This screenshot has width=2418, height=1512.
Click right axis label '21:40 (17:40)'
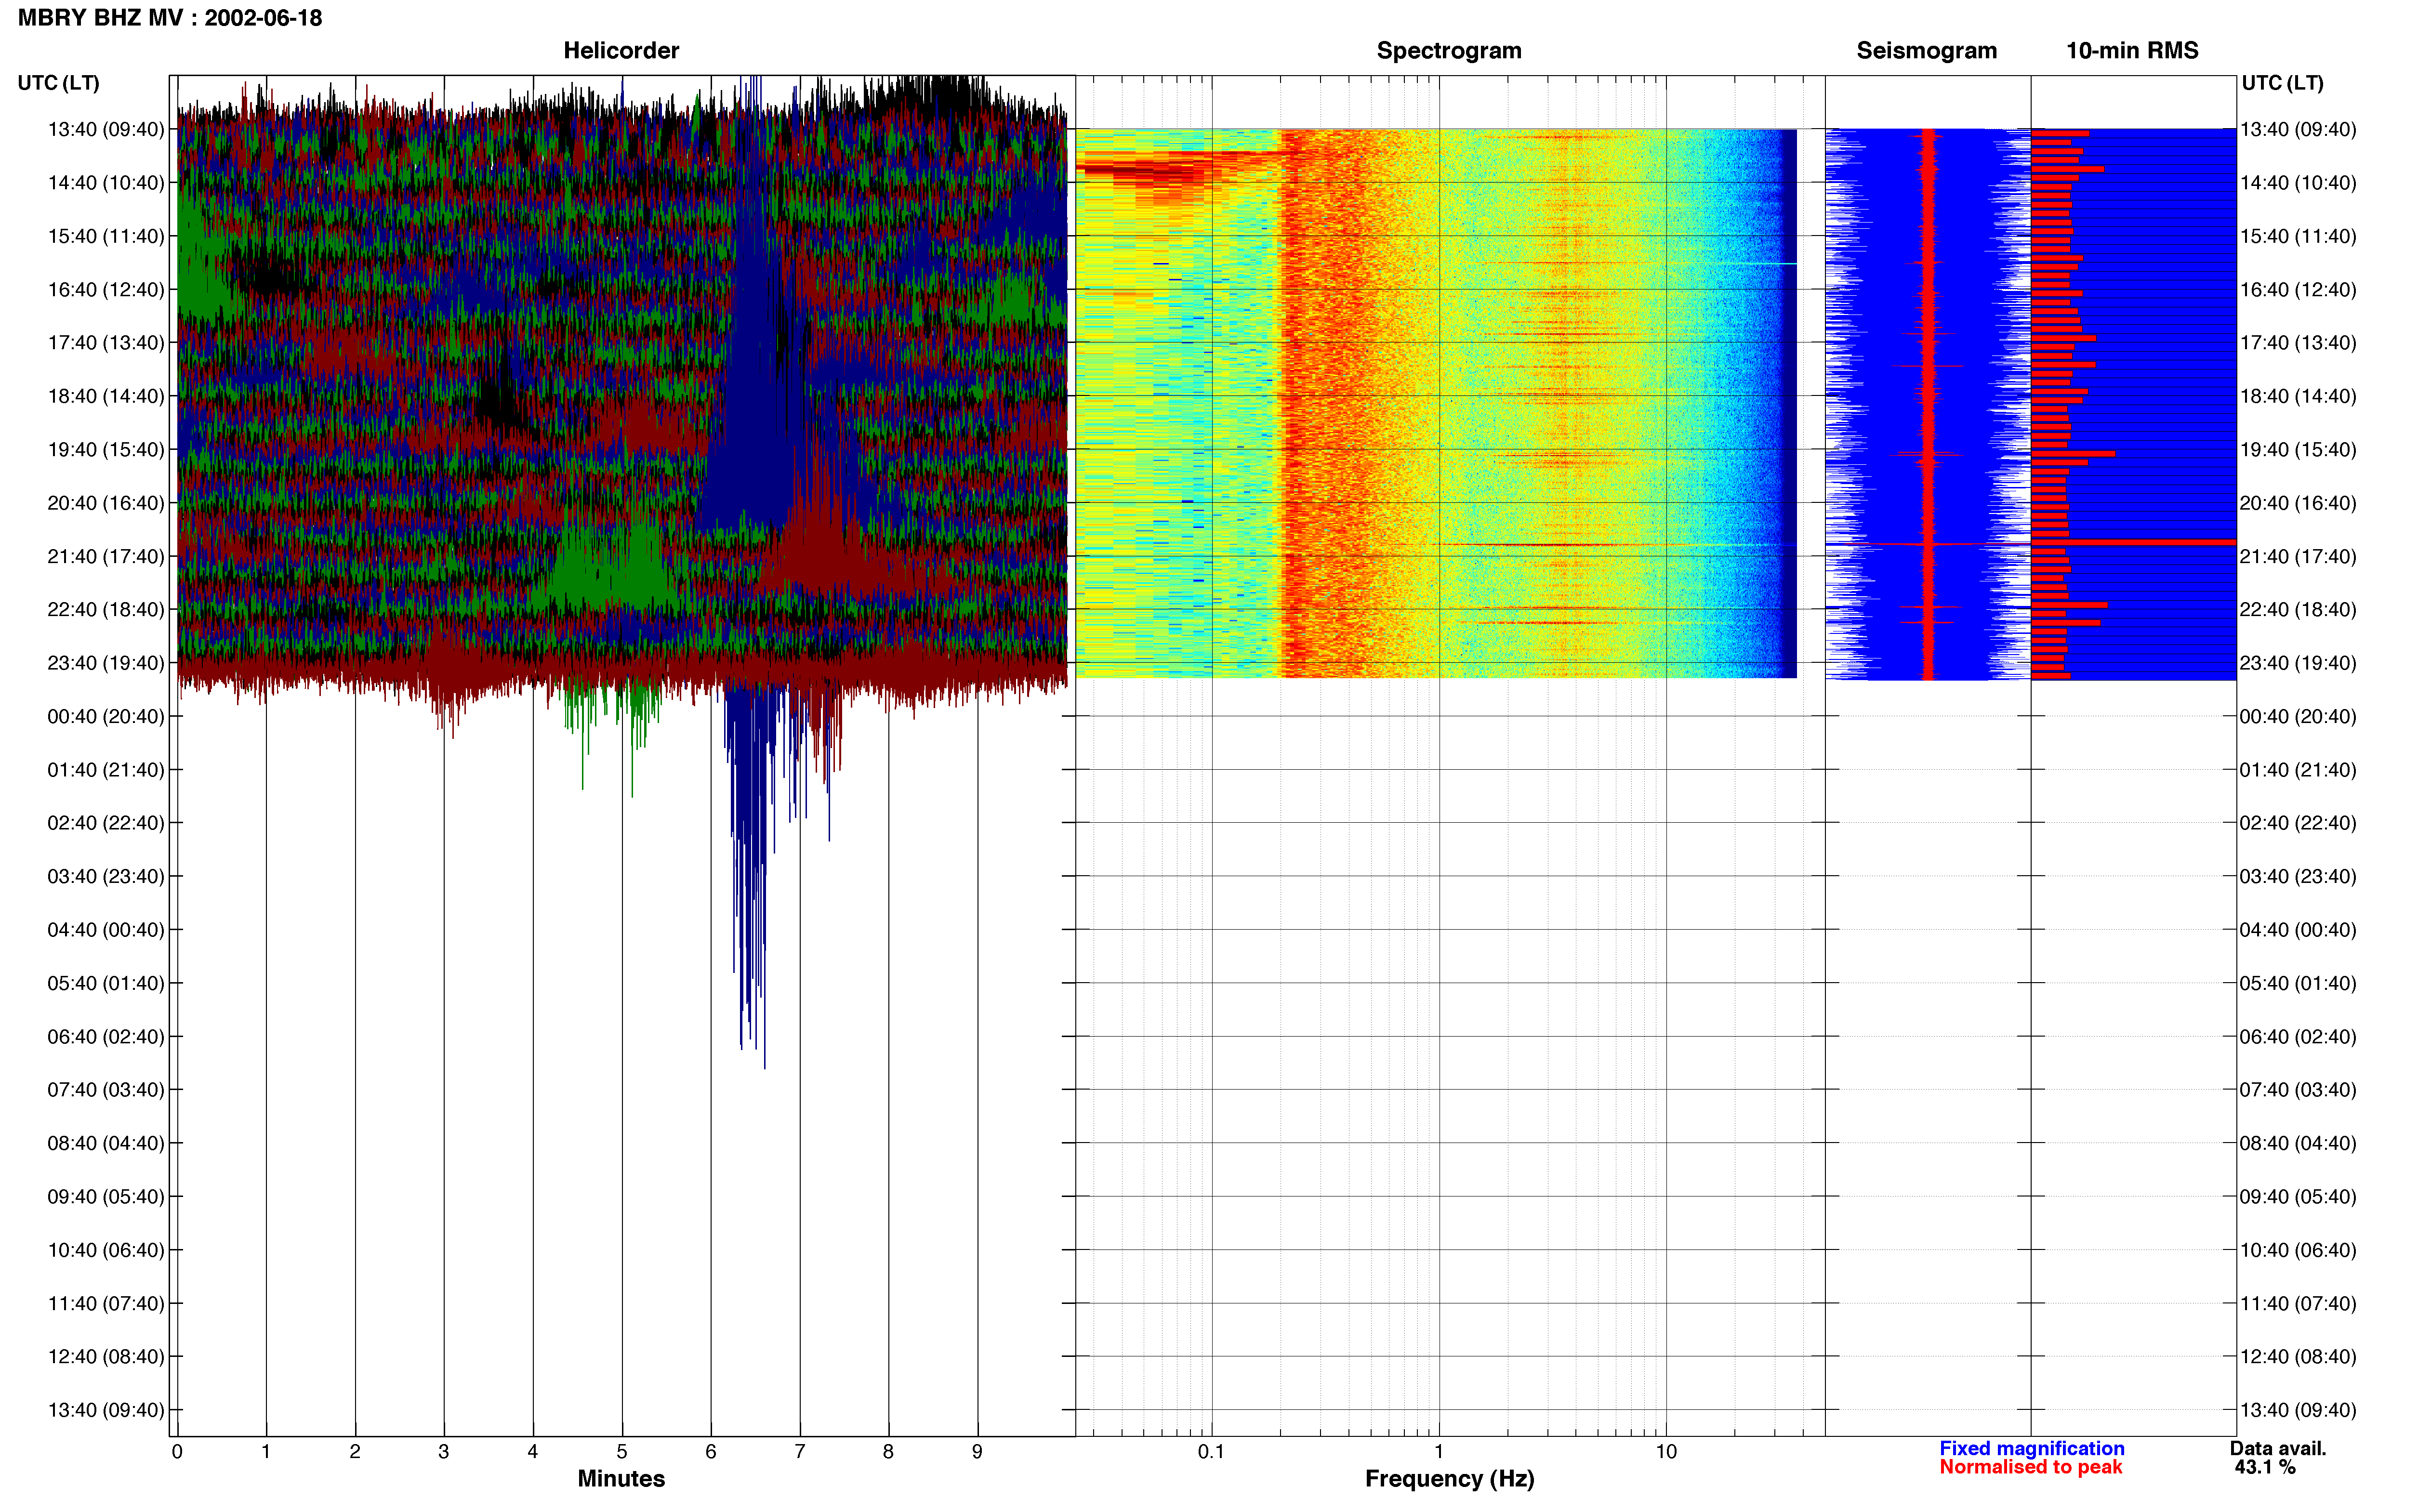click(x=2298, y=556)
